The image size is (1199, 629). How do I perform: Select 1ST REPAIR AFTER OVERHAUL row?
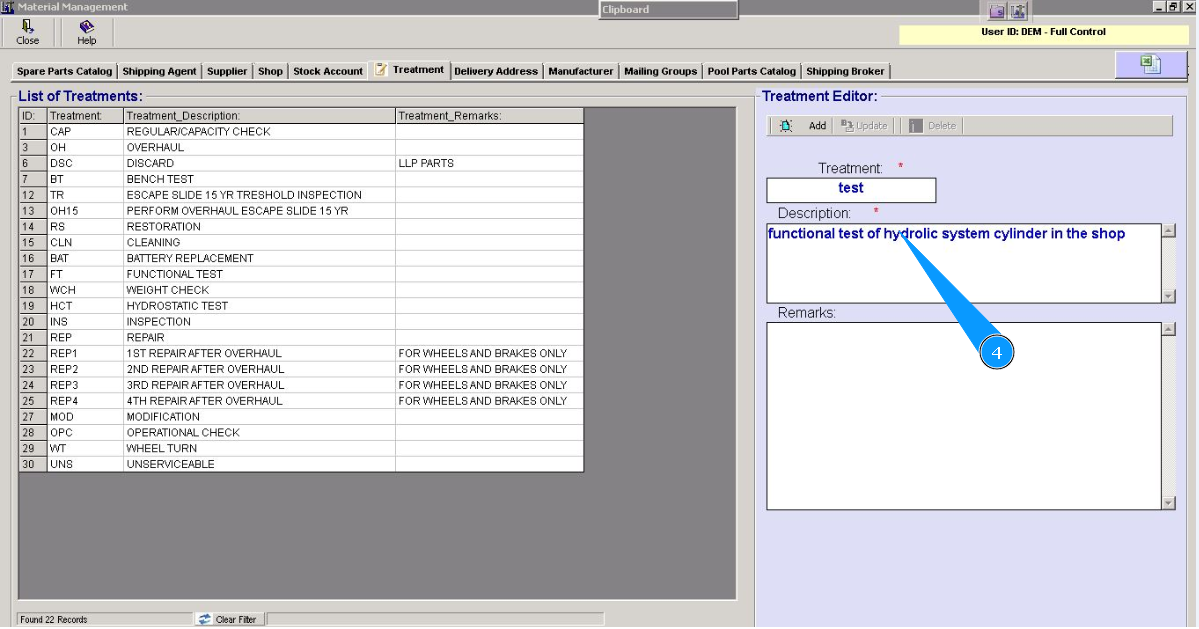click(x=301, y=354)
